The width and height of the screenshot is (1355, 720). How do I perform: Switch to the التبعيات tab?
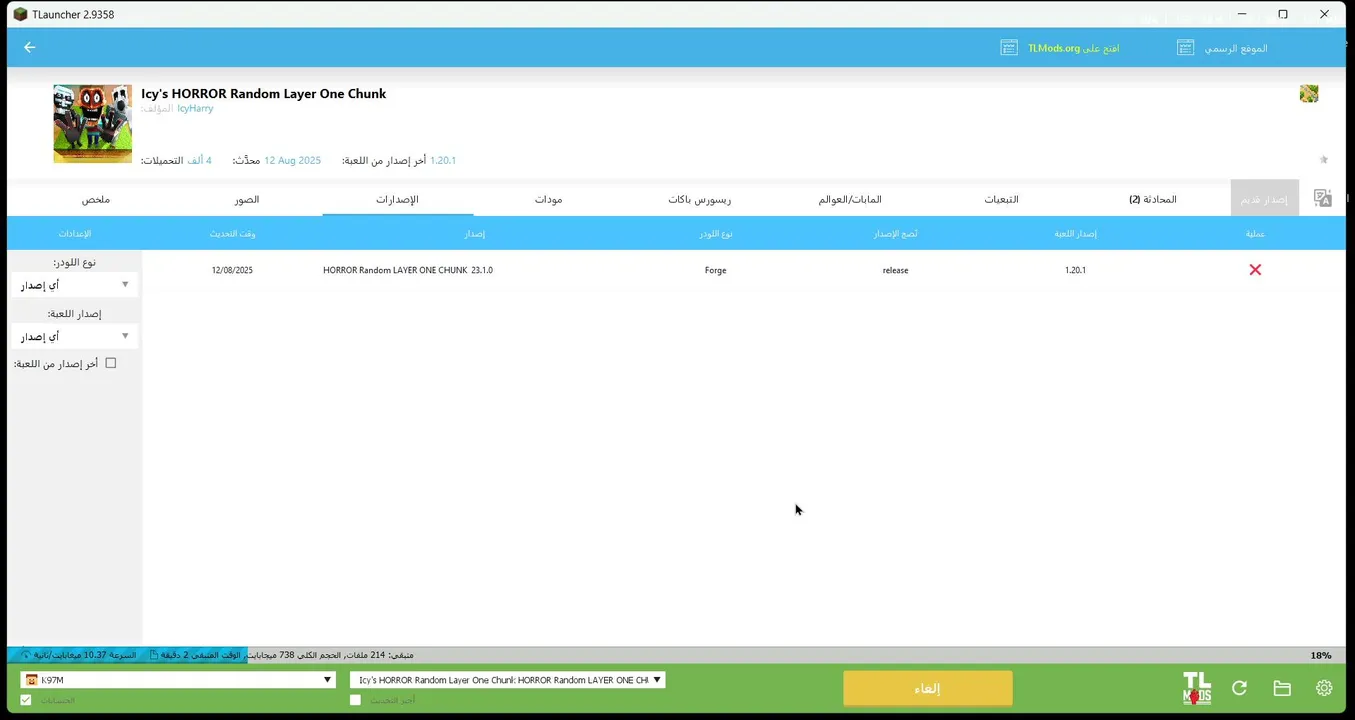point(1001,199)
